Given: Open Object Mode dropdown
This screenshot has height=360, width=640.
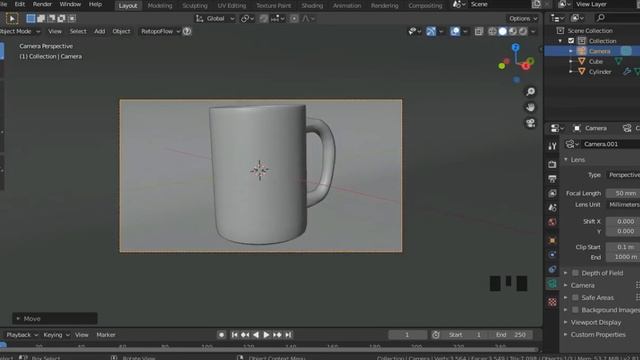Looking at the screenshot, I should (20, 31).
